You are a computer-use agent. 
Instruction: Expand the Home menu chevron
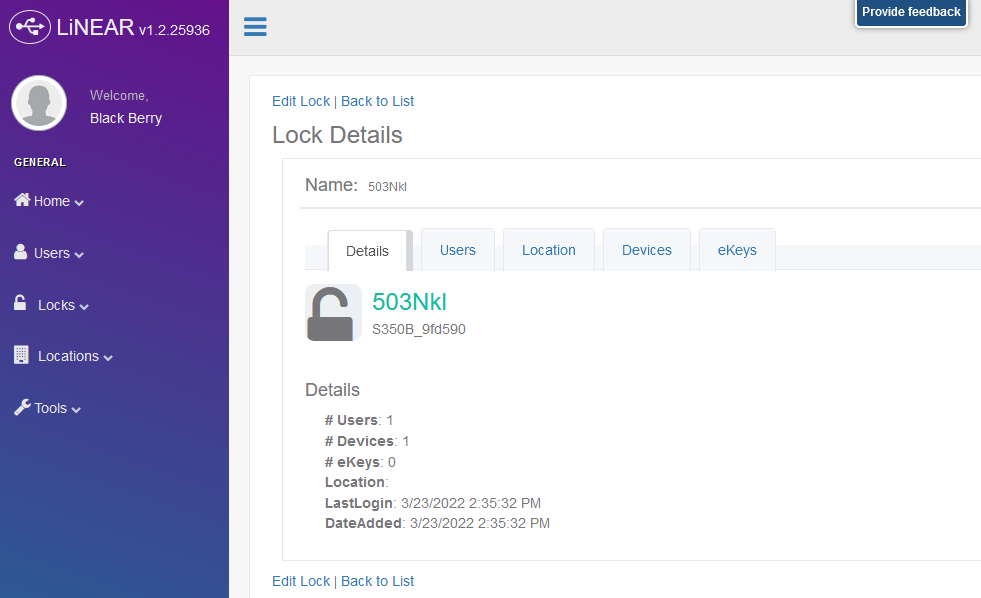click(79, 203)
